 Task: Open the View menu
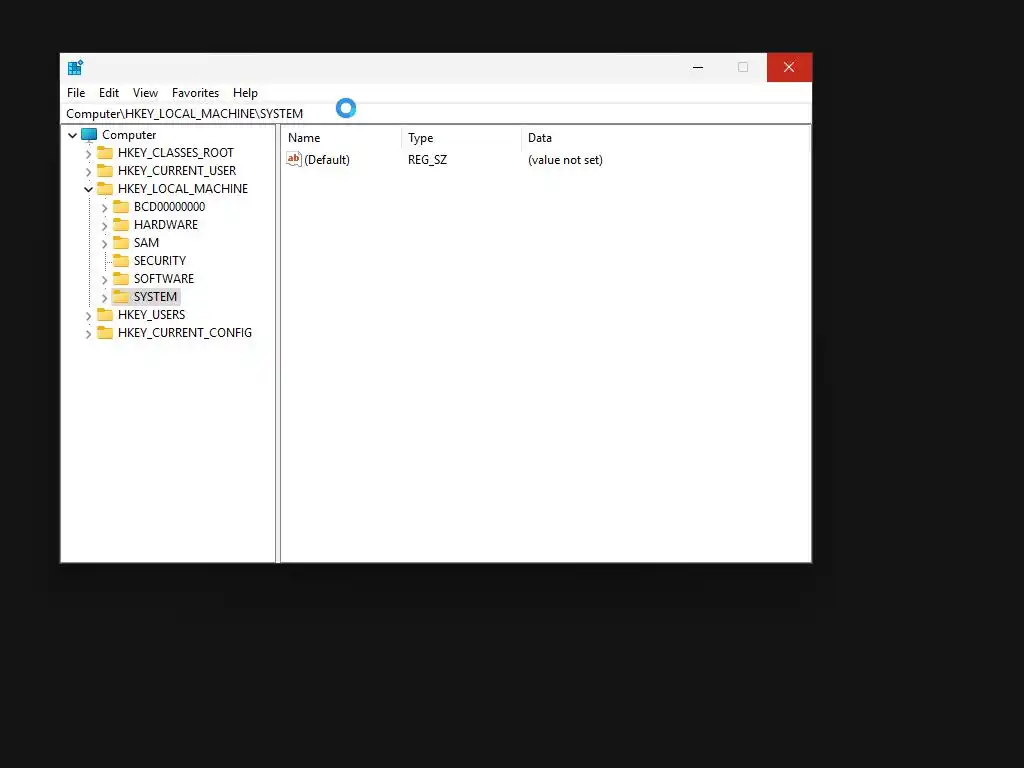coord(145,93)
